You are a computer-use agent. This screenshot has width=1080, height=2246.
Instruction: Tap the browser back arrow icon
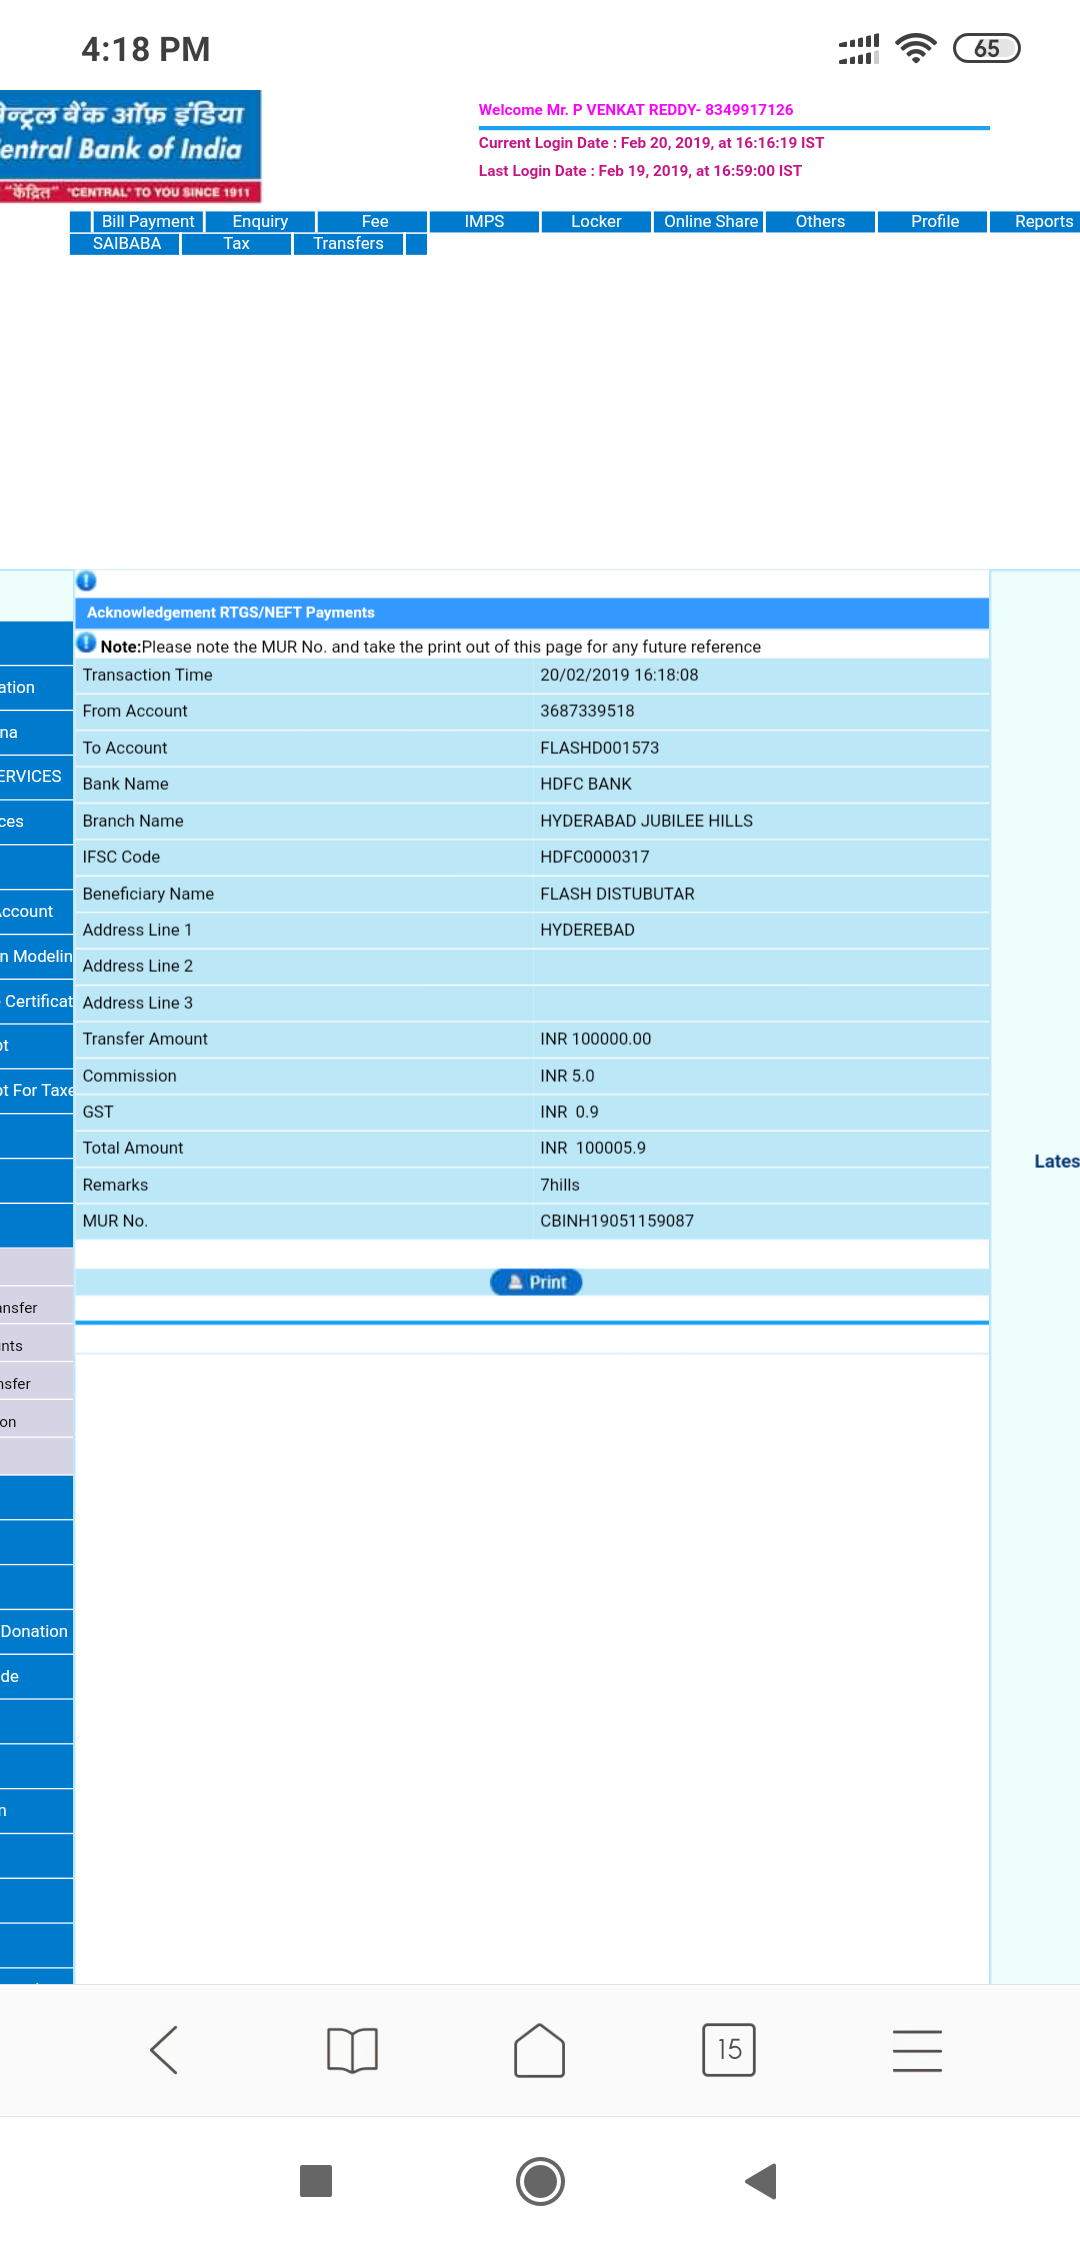point(164,2050)
